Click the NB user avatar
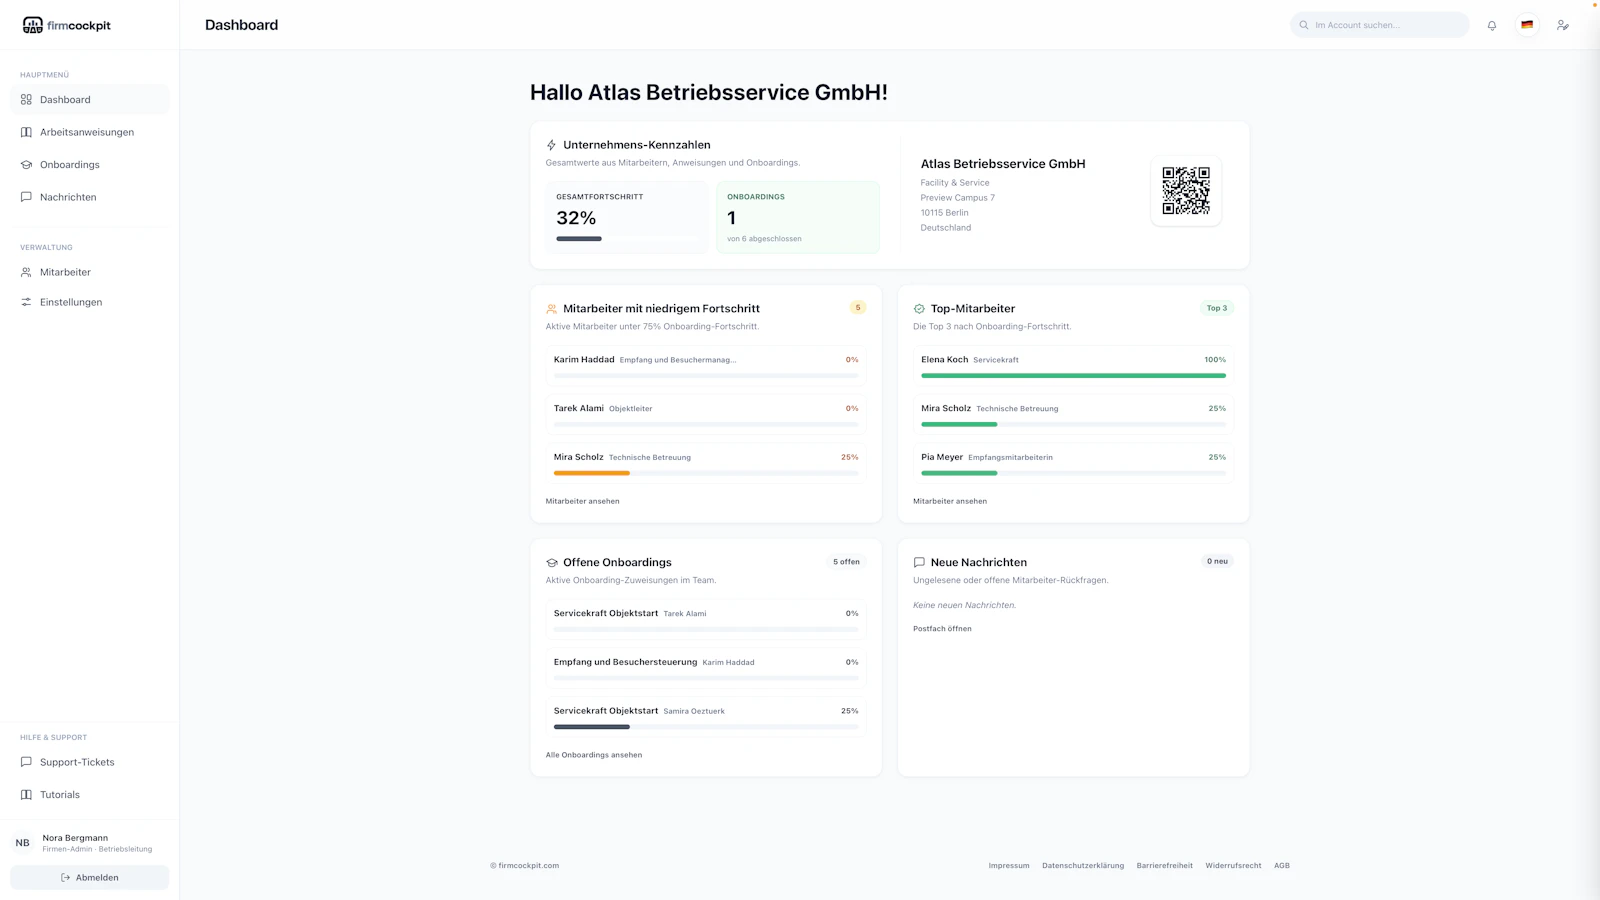 click(22, 843)
